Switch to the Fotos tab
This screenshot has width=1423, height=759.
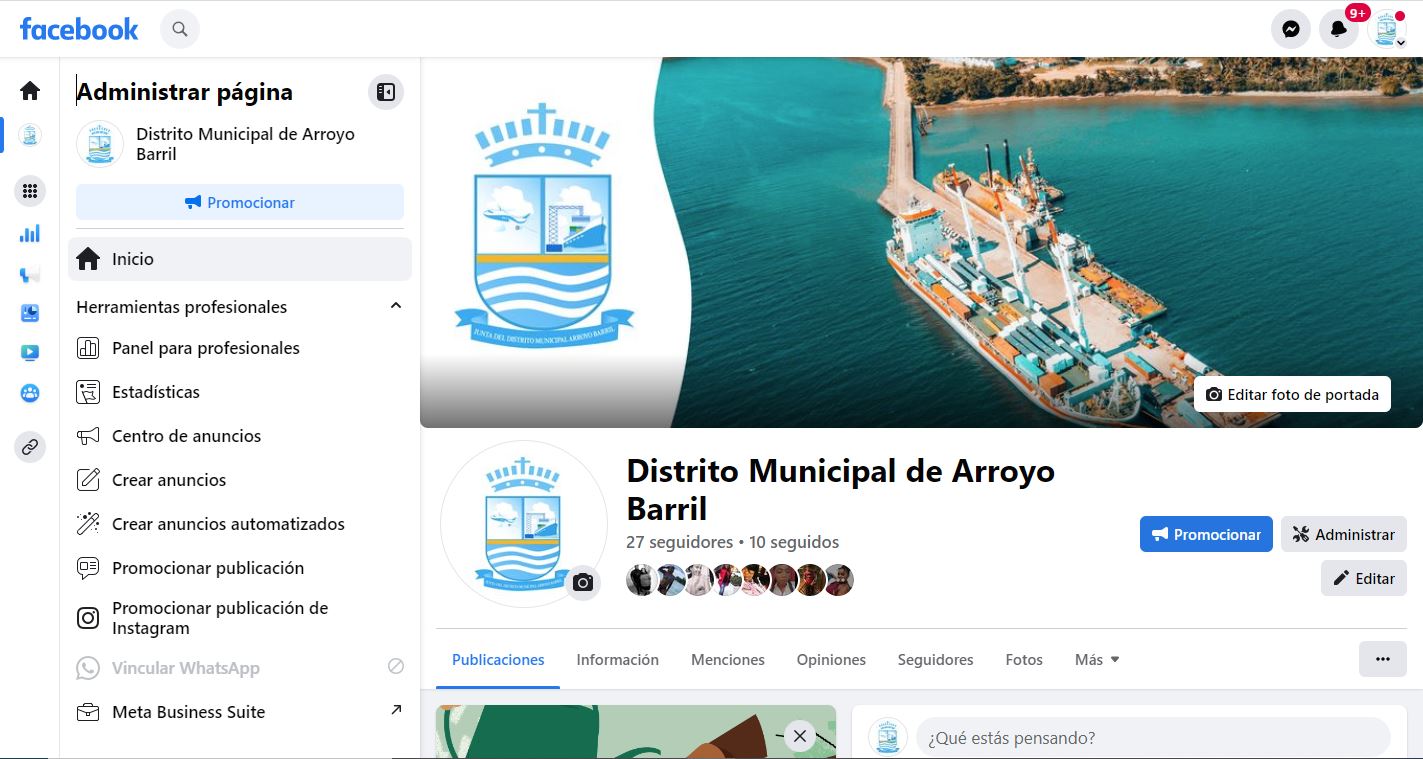1024,660
